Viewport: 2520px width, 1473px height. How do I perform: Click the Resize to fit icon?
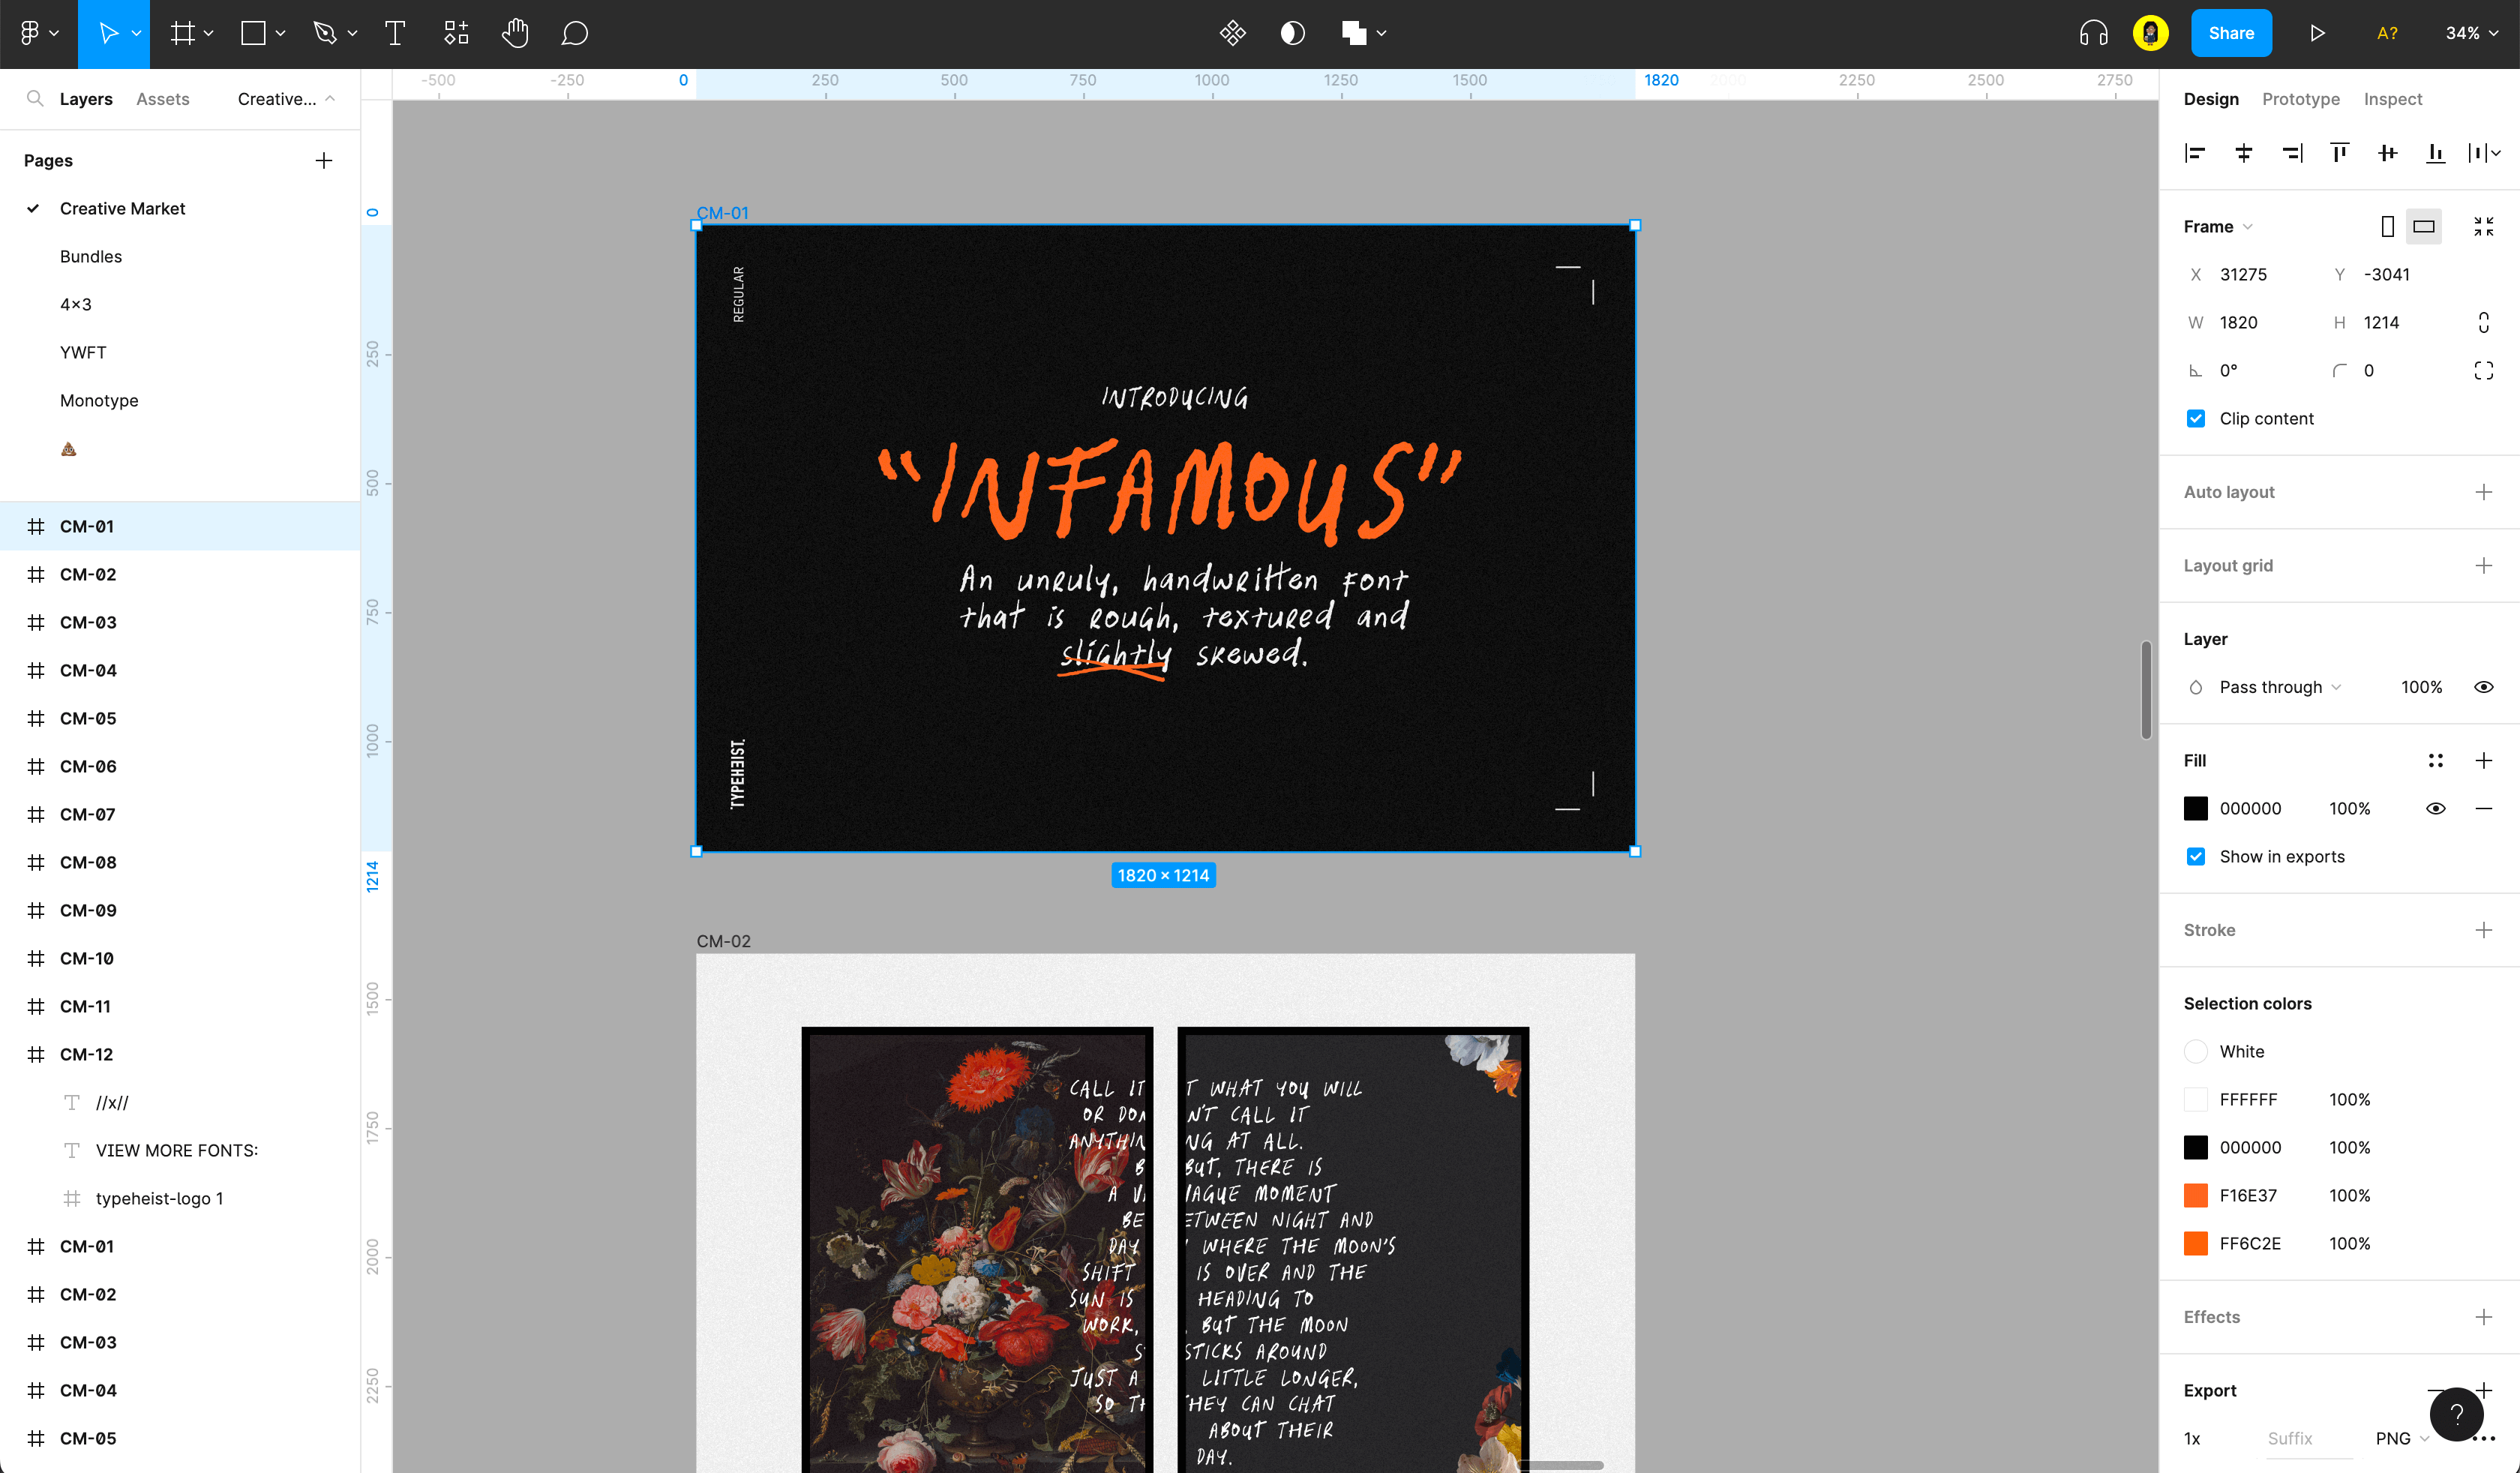click(x=2483, y=227)
